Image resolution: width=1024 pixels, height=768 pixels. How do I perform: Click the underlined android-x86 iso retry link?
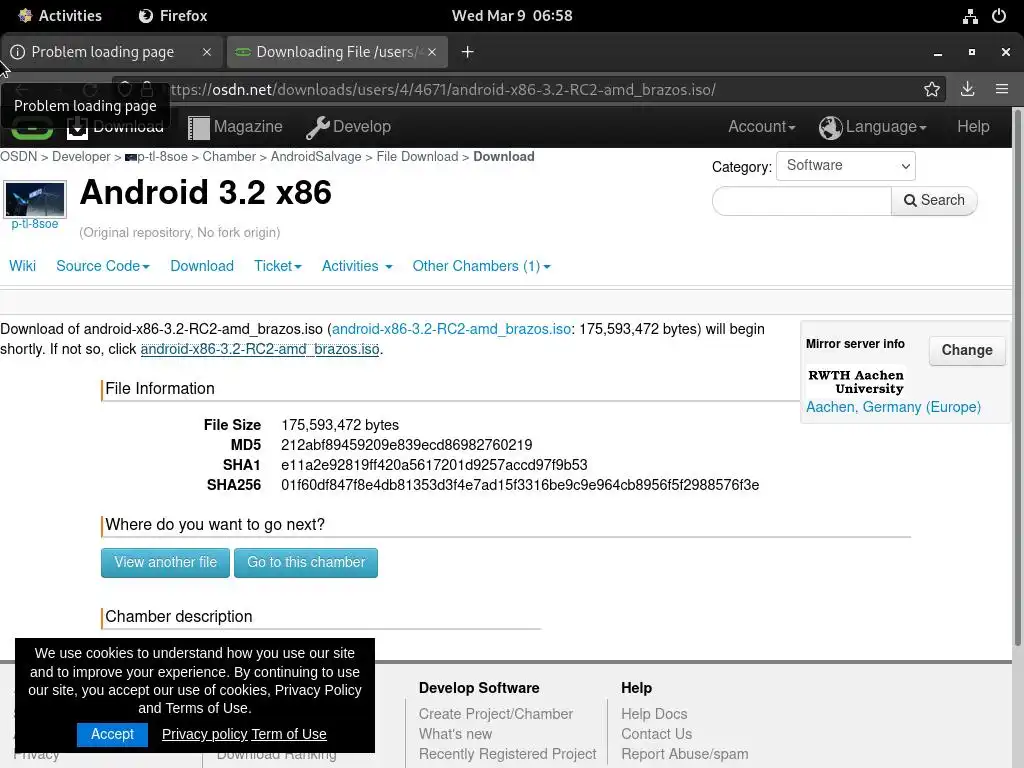point(260,349)
